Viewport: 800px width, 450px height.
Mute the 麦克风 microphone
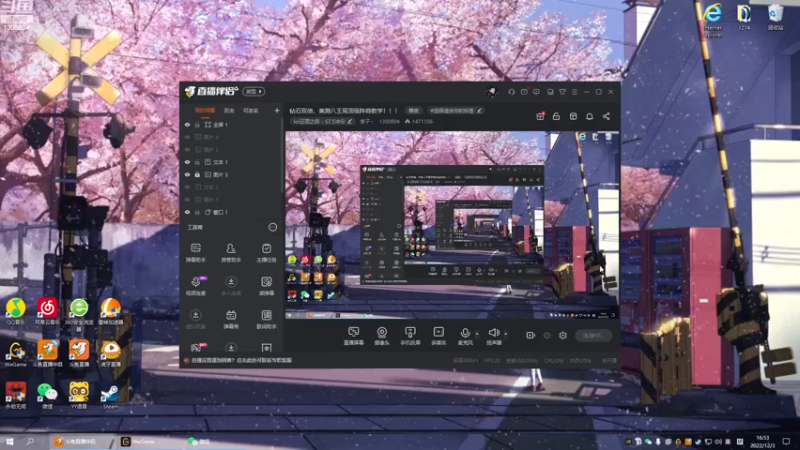click(465, 336)
